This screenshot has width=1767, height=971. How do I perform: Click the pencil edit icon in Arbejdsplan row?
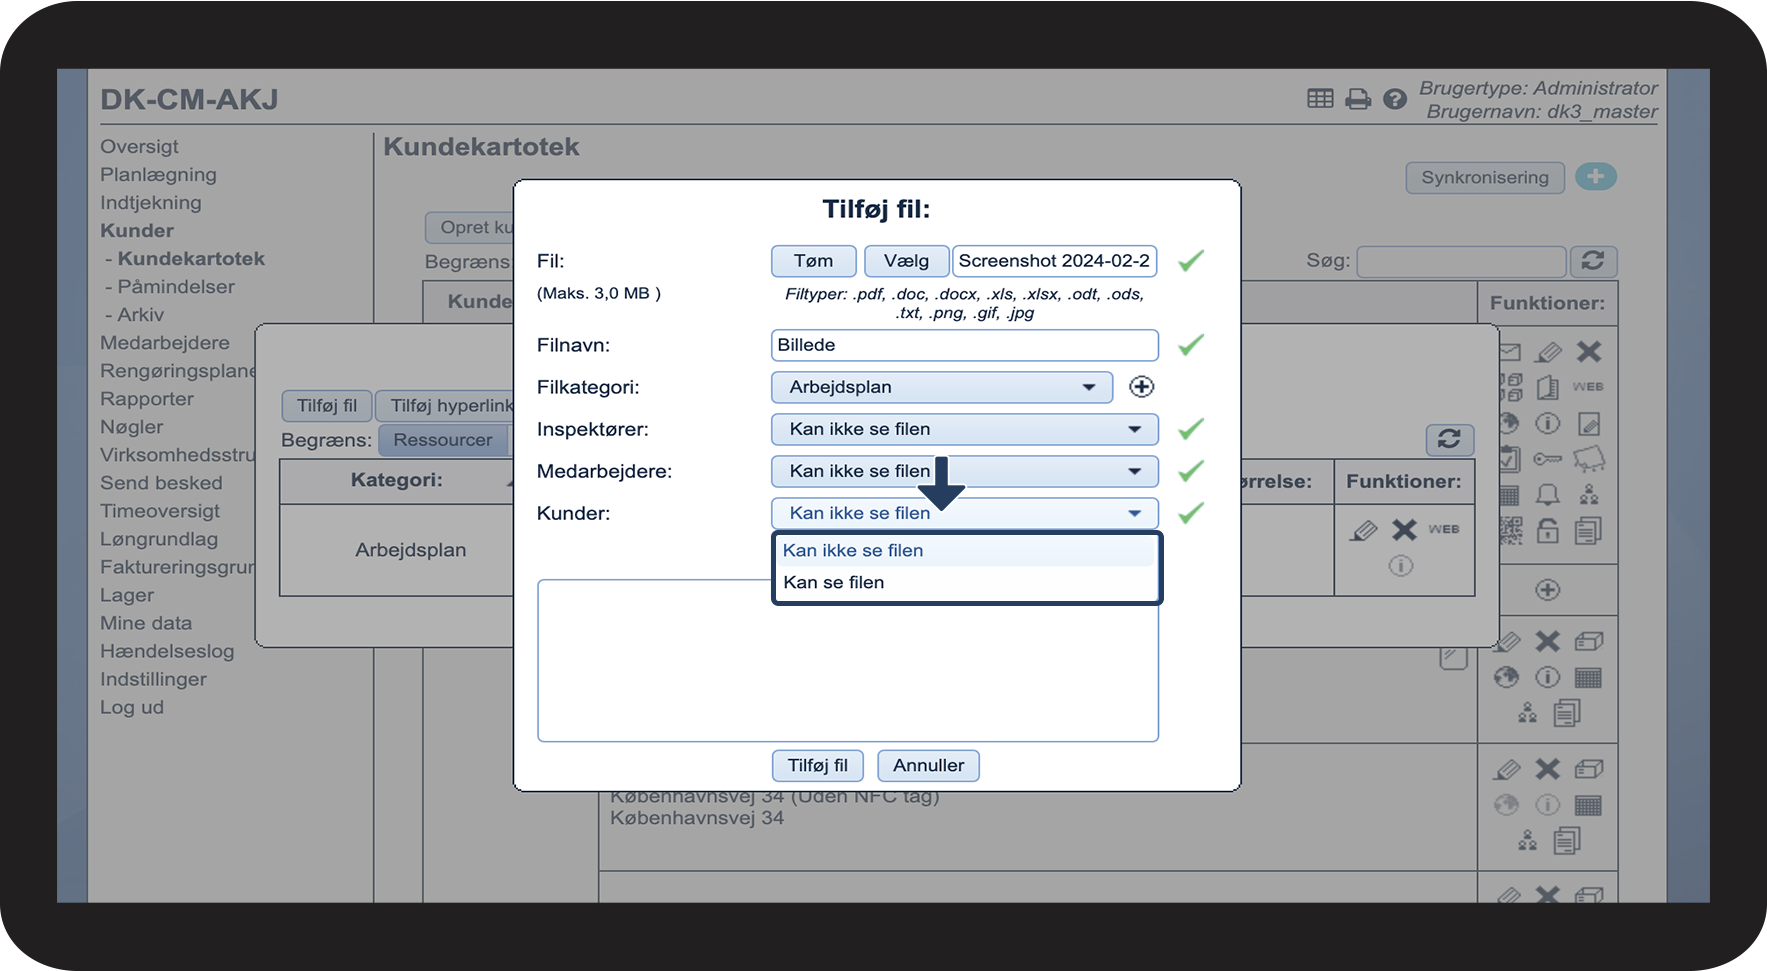(1363, 530)
